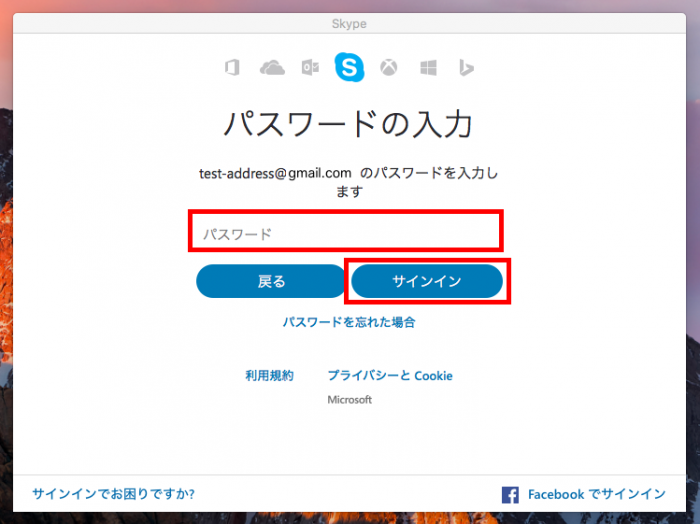Open the 利用規約 terms link
Image resolution: width=700 pixels, height=524 pixels.
pos(269,375)
